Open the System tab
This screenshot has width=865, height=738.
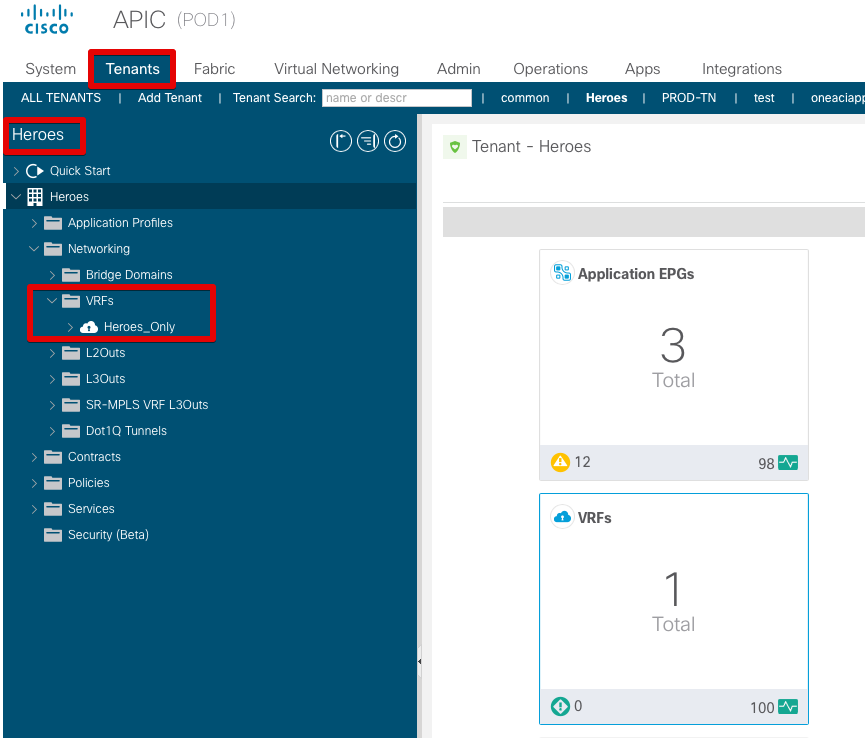(51, 69)
